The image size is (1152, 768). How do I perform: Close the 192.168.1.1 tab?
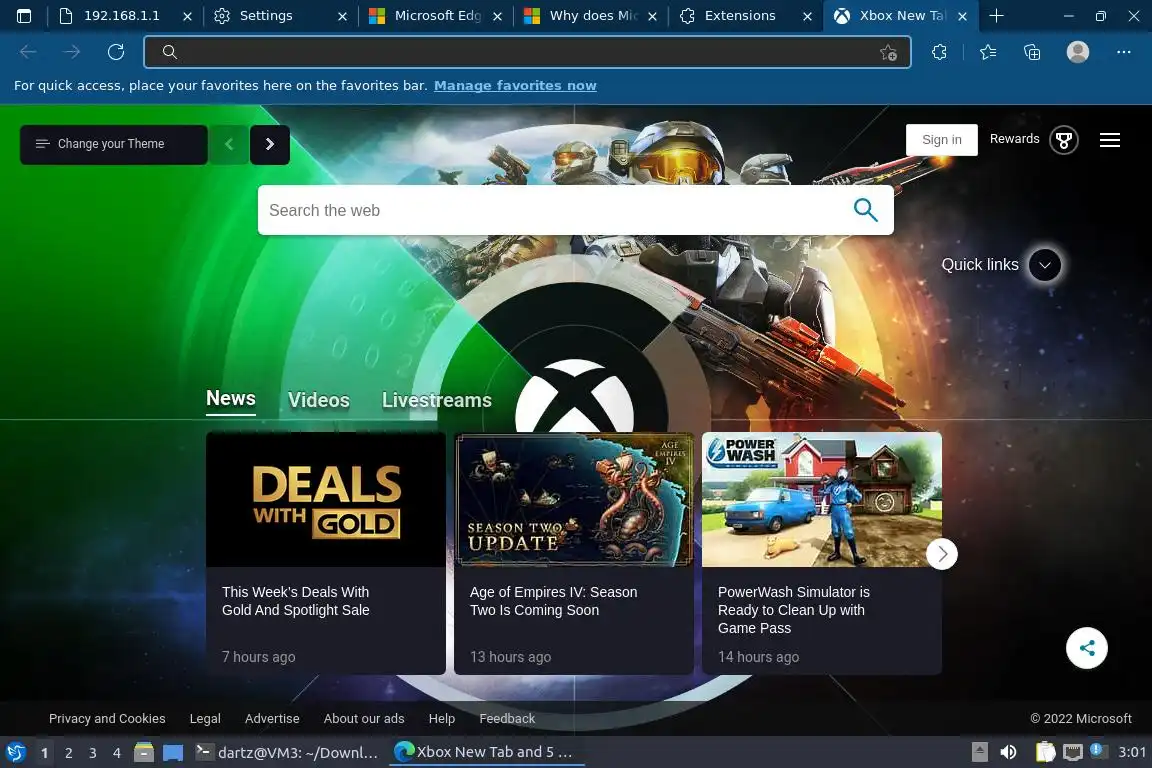tap(187, 16)
